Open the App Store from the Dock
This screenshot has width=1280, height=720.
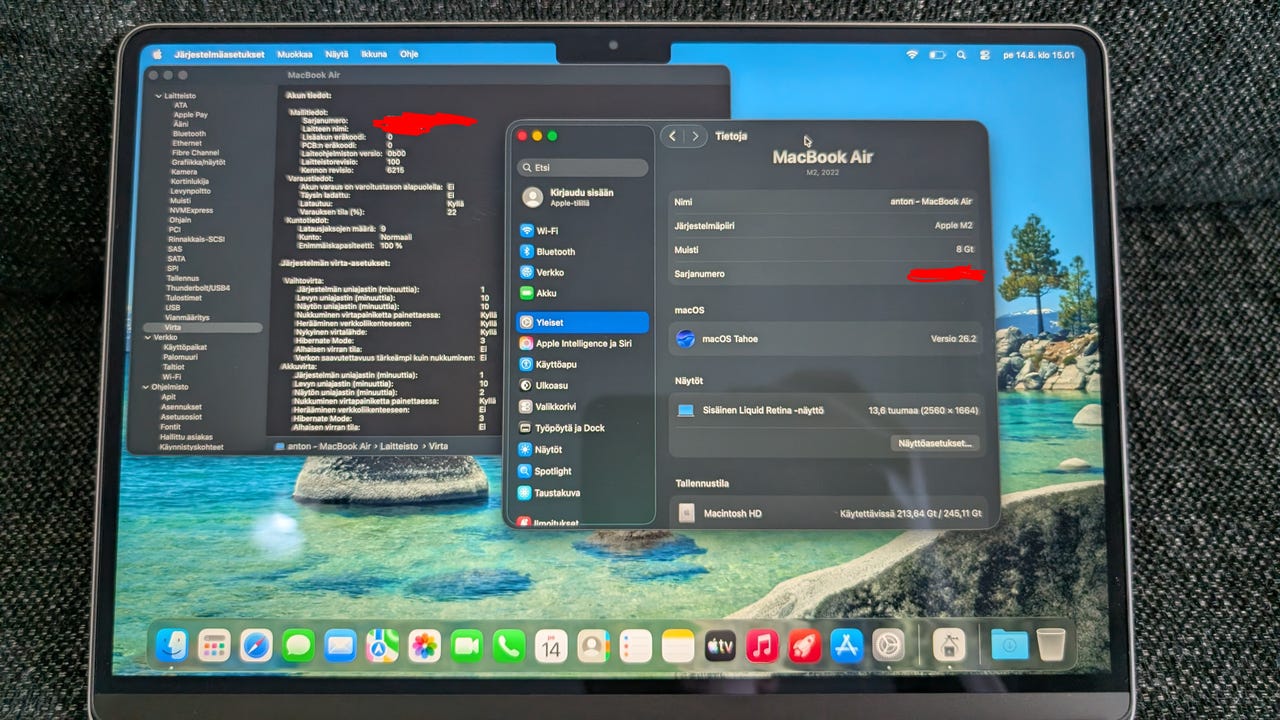pos(847,646)
